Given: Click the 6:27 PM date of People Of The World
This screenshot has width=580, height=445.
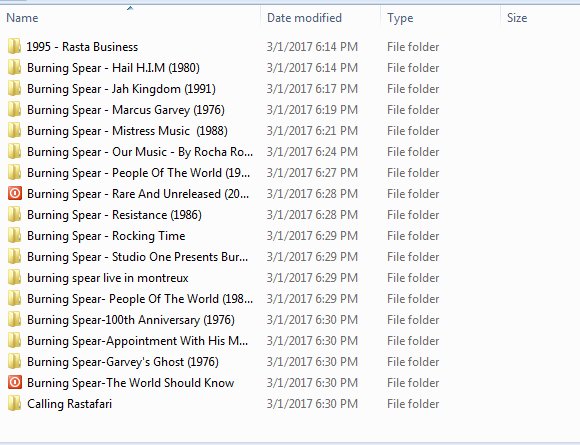Looking at the screenshot, I should (x=312, y=173).
